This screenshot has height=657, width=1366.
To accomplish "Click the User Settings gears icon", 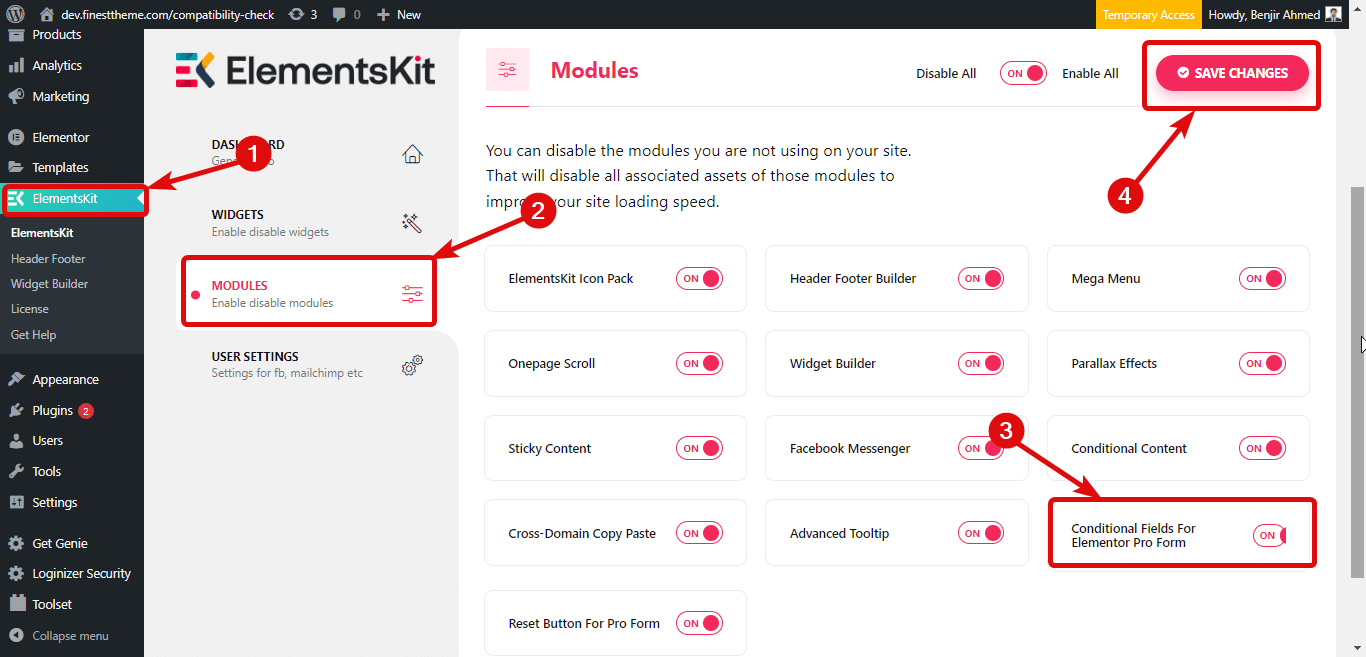I will coord(412,365).
